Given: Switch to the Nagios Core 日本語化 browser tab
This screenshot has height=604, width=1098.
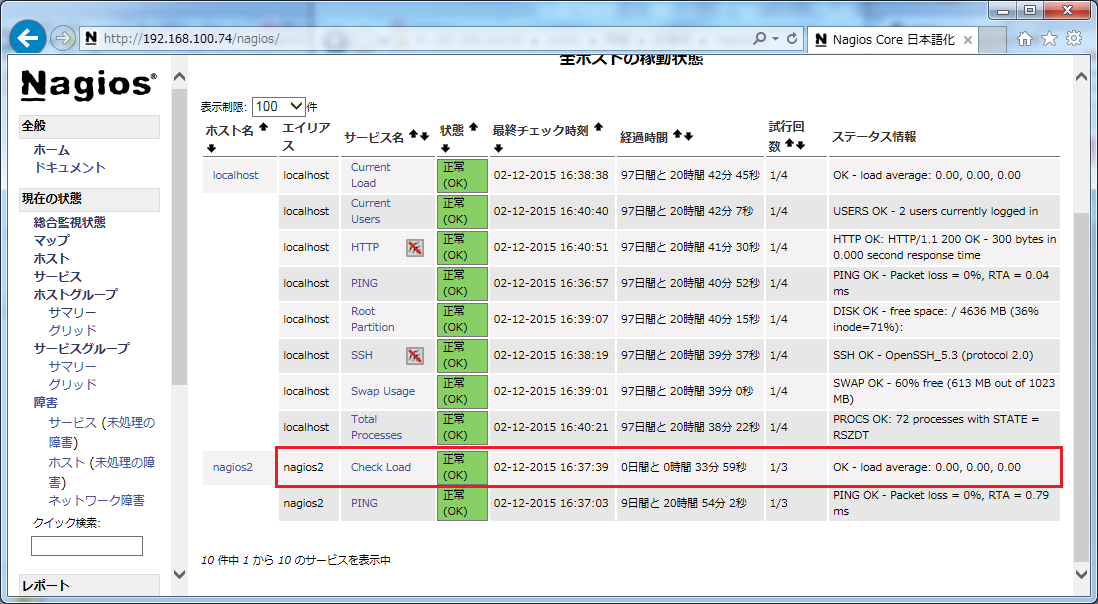Looking at the screenshot, I should (x=893, y=40).
